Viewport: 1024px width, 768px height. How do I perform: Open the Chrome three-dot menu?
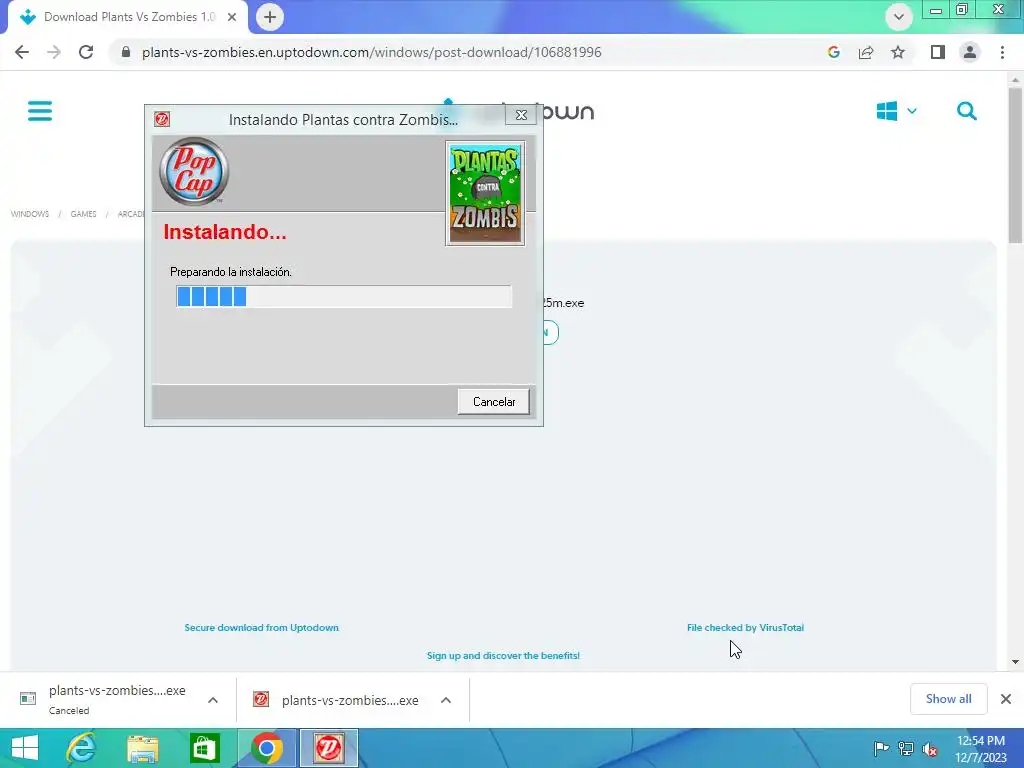pos(1002,52)
